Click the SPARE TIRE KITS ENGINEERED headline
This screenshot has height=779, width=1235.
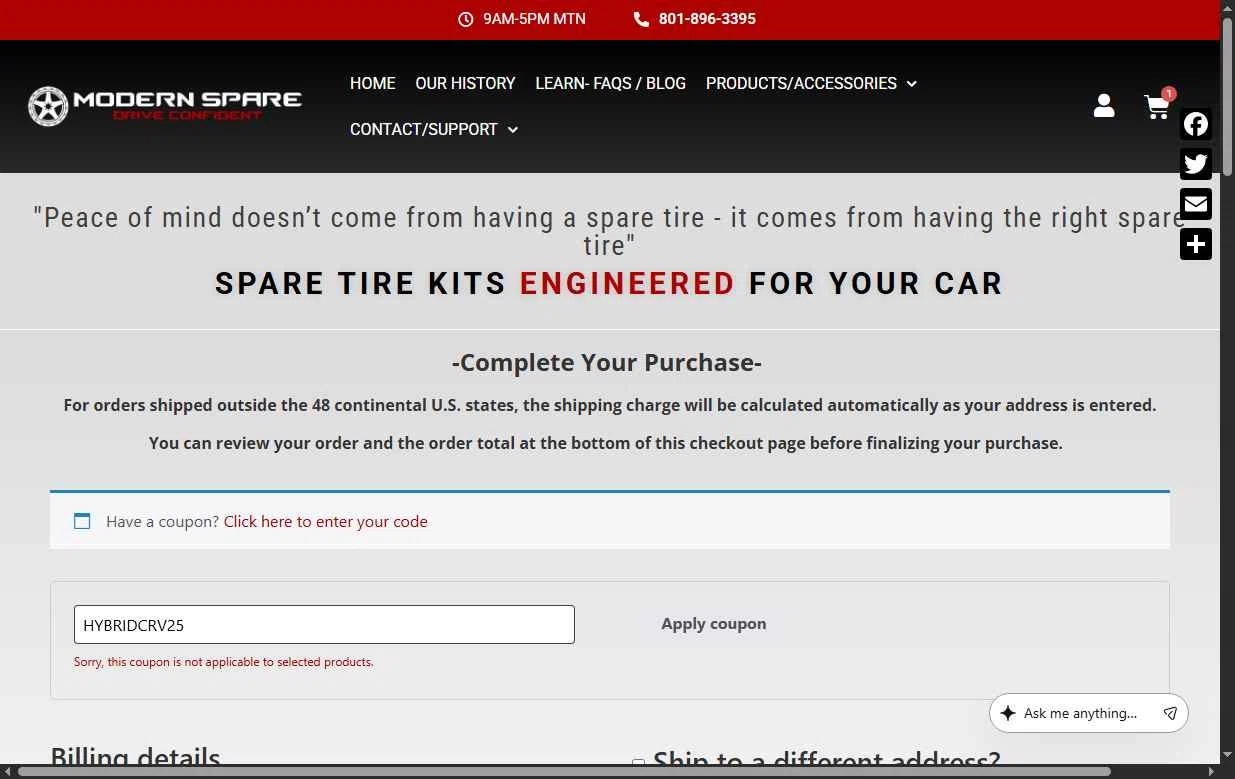(x=609, y=284)
